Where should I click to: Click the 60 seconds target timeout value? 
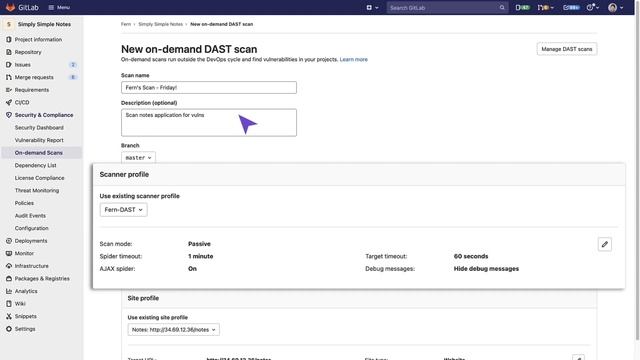point(471,256)
